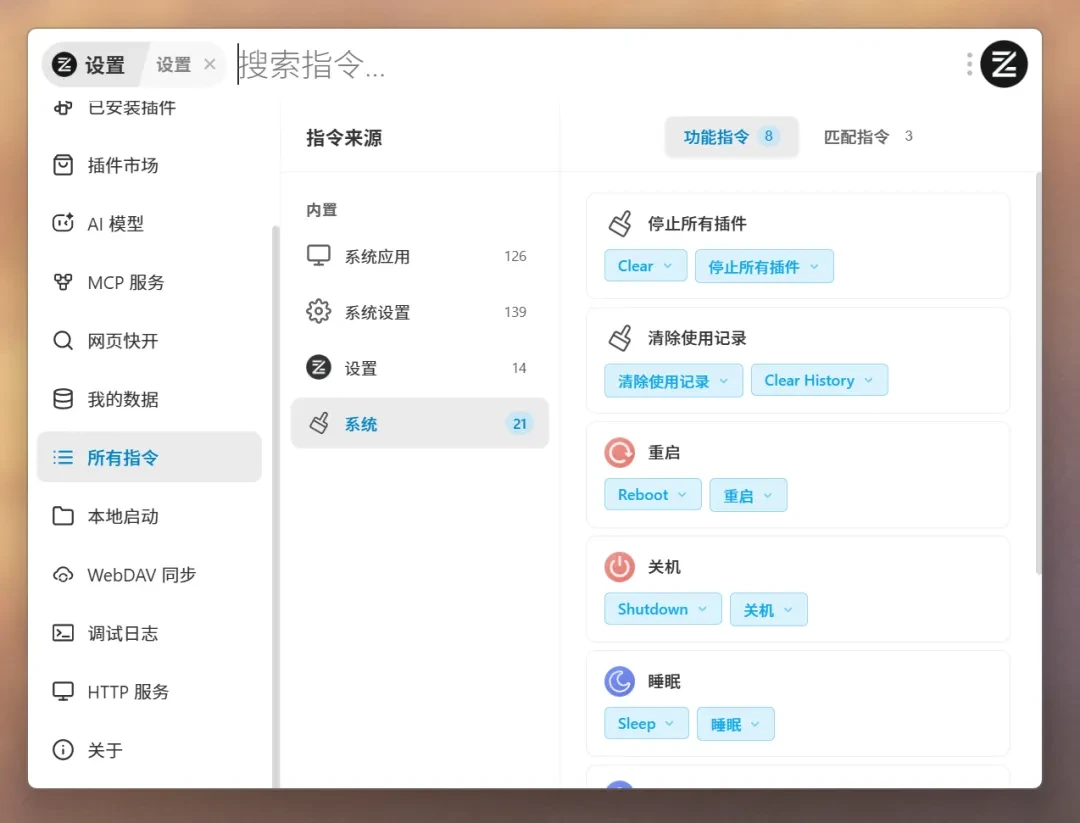Click the 搜索指令 search input field
1080x823 pixels.
[x=596, y=64]
